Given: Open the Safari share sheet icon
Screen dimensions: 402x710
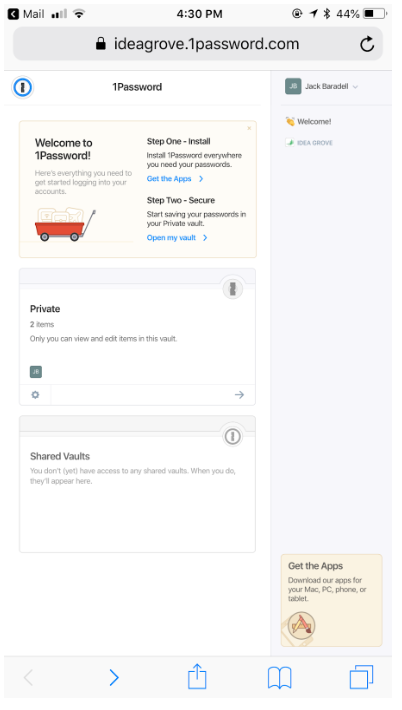Looking at the screenshot, I should click(x=197, y=676).
